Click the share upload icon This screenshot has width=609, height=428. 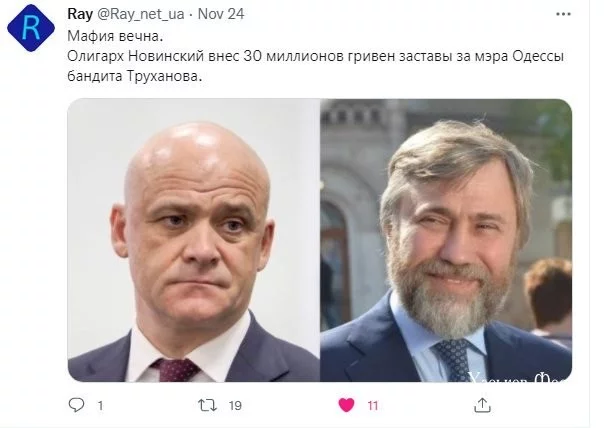click(x=482, y=405)
